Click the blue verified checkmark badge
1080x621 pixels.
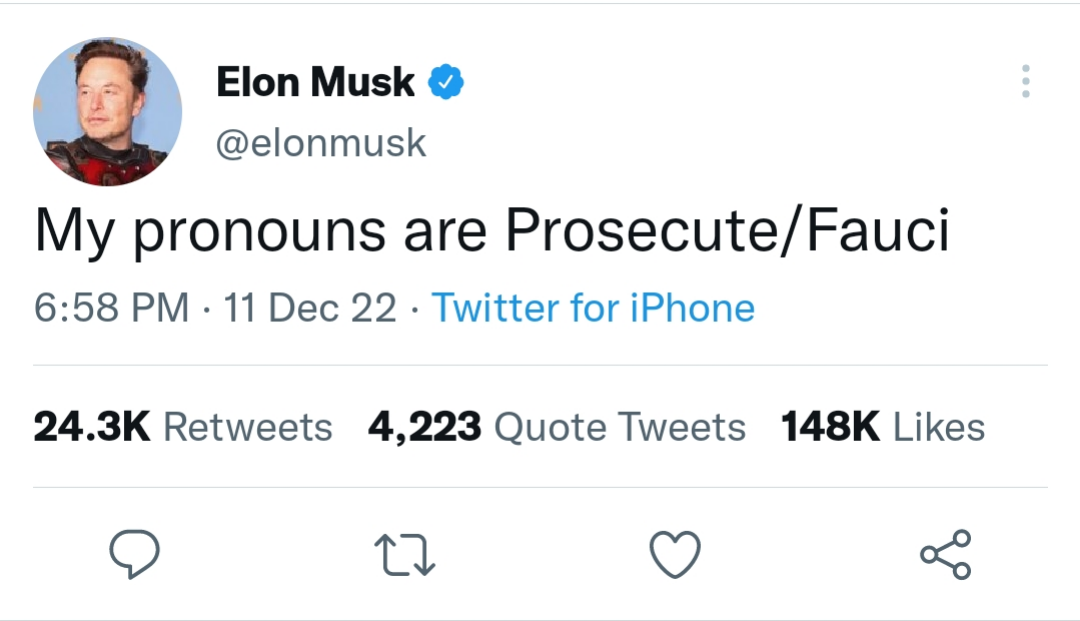pyautogui.click(x=446, y=82)
